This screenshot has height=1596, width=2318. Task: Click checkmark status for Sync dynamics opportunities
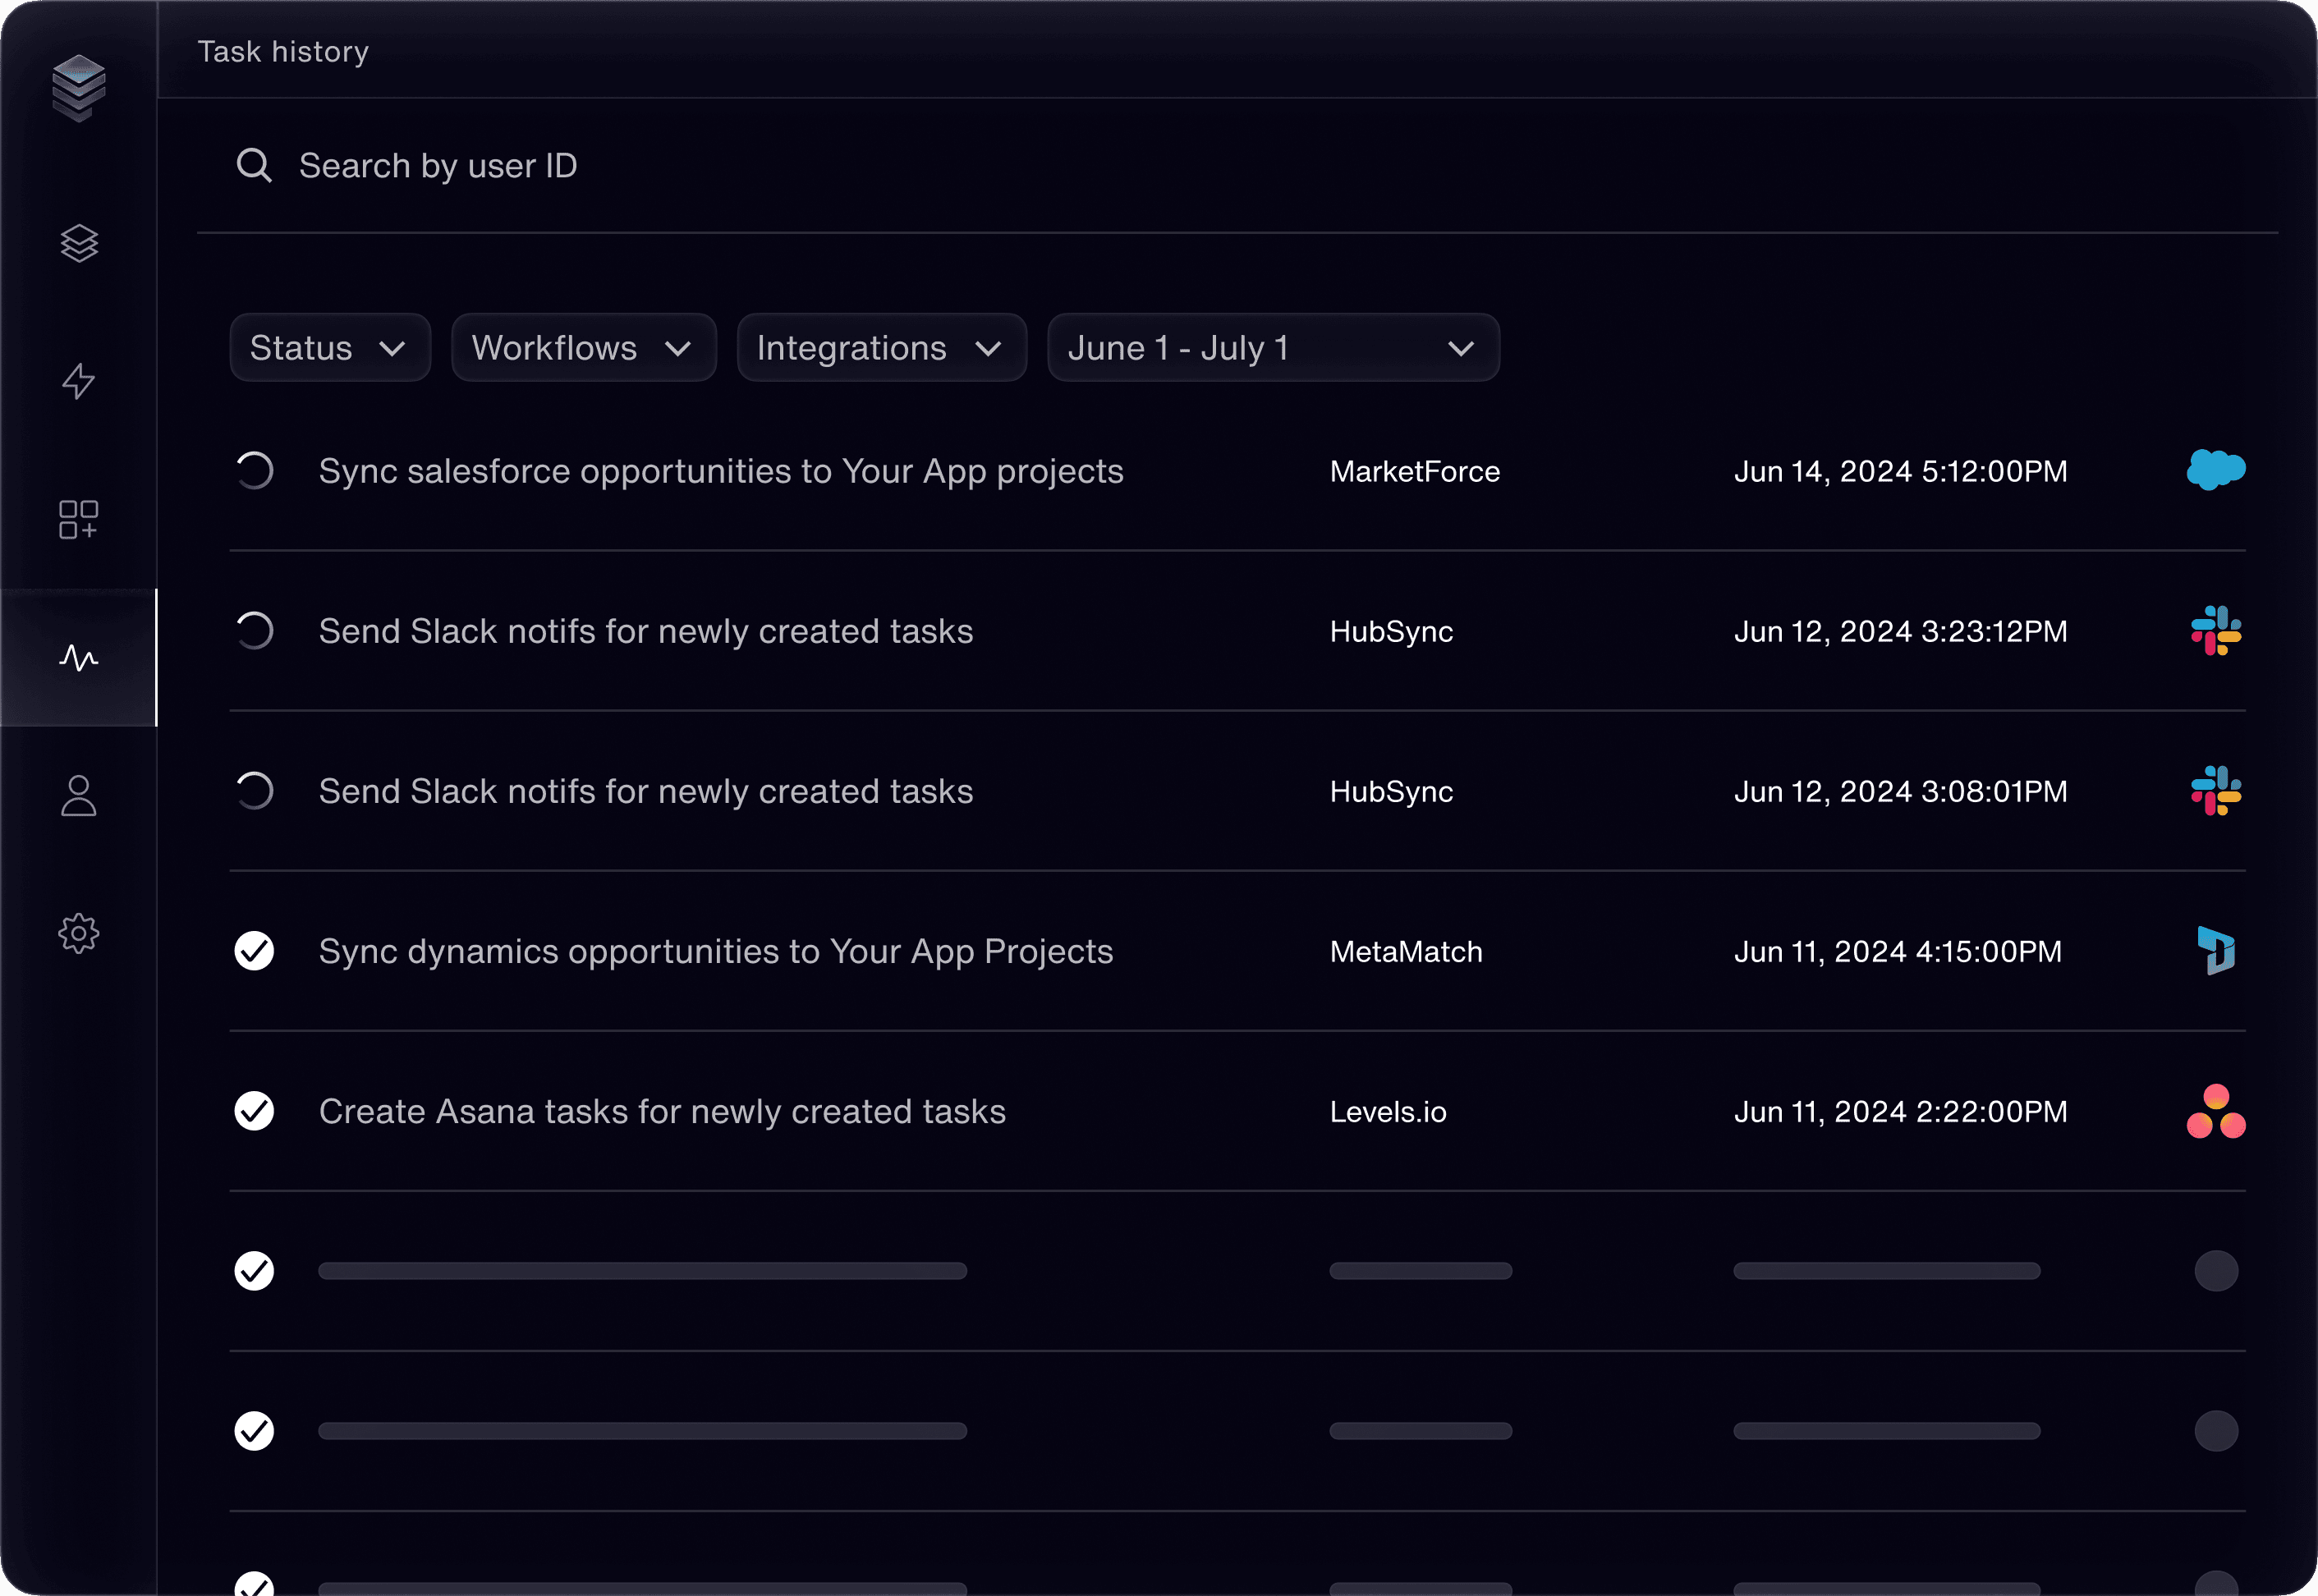point(254,951)
